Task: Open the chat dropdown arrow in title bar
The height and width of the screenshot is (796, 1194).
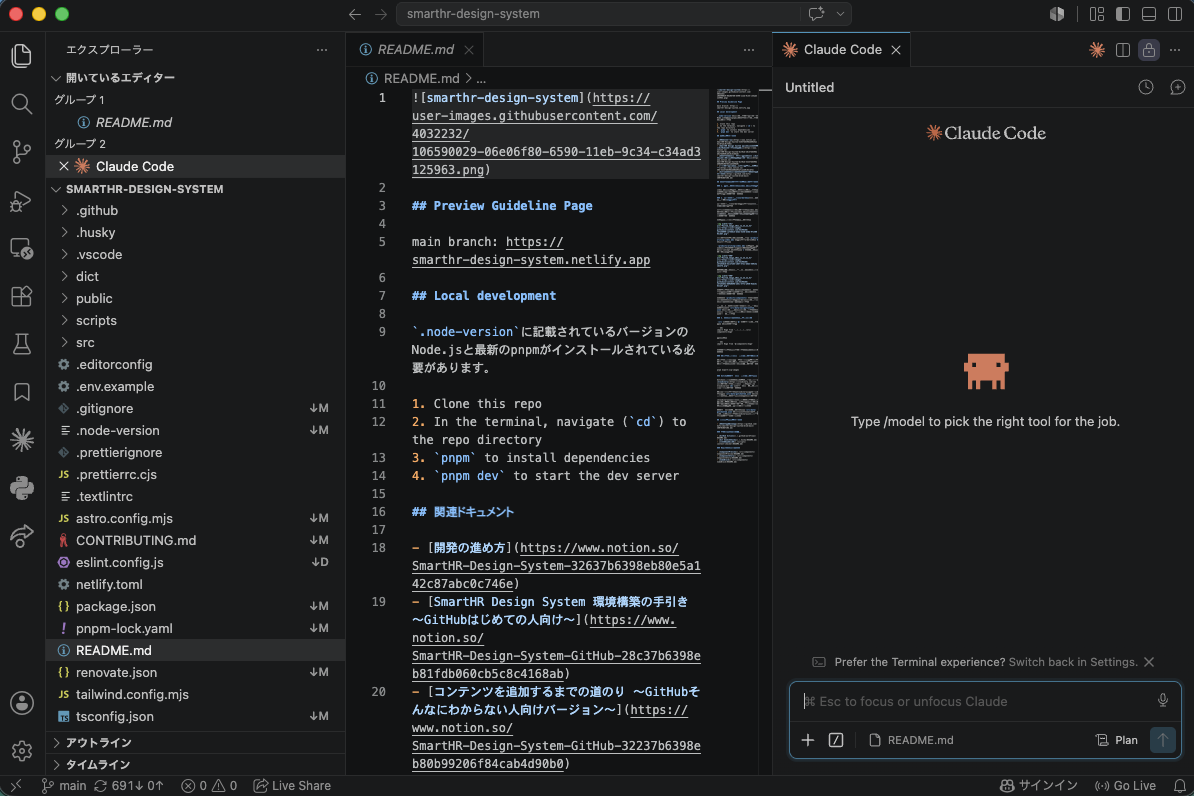Action: coord(840,14)
